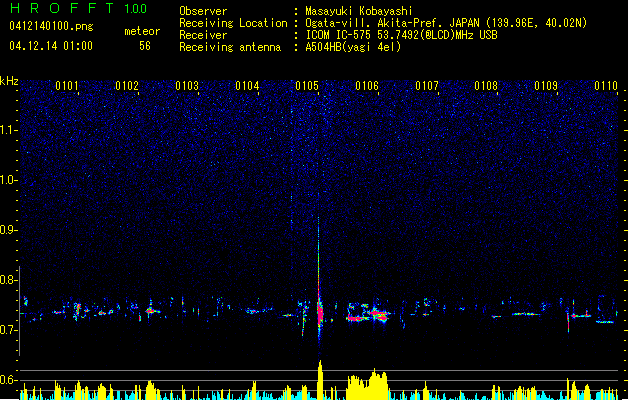This screenshot has width=629, height=400.
Task: Click the 1.0 kHz axis label
Action: pyautogui.click(x=9, y=180)
